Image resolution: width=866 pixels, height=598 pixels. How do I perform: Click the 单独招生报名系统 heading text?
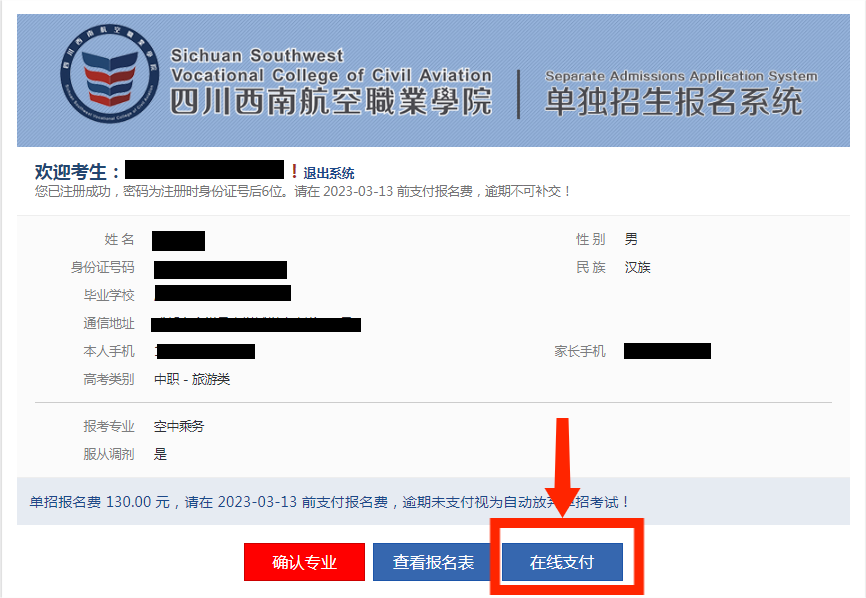(673, 102)
